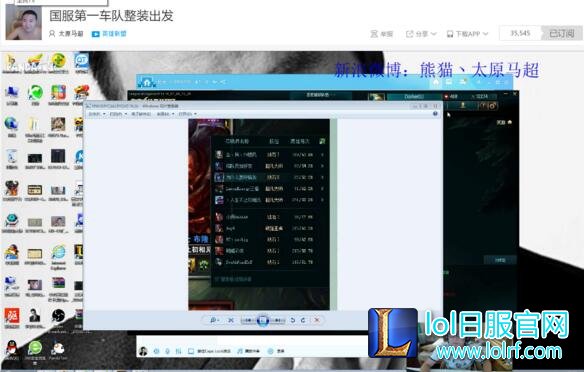
Task: Open the 文件 menu in Photo Viewer
Action: (x=96, y=114)
